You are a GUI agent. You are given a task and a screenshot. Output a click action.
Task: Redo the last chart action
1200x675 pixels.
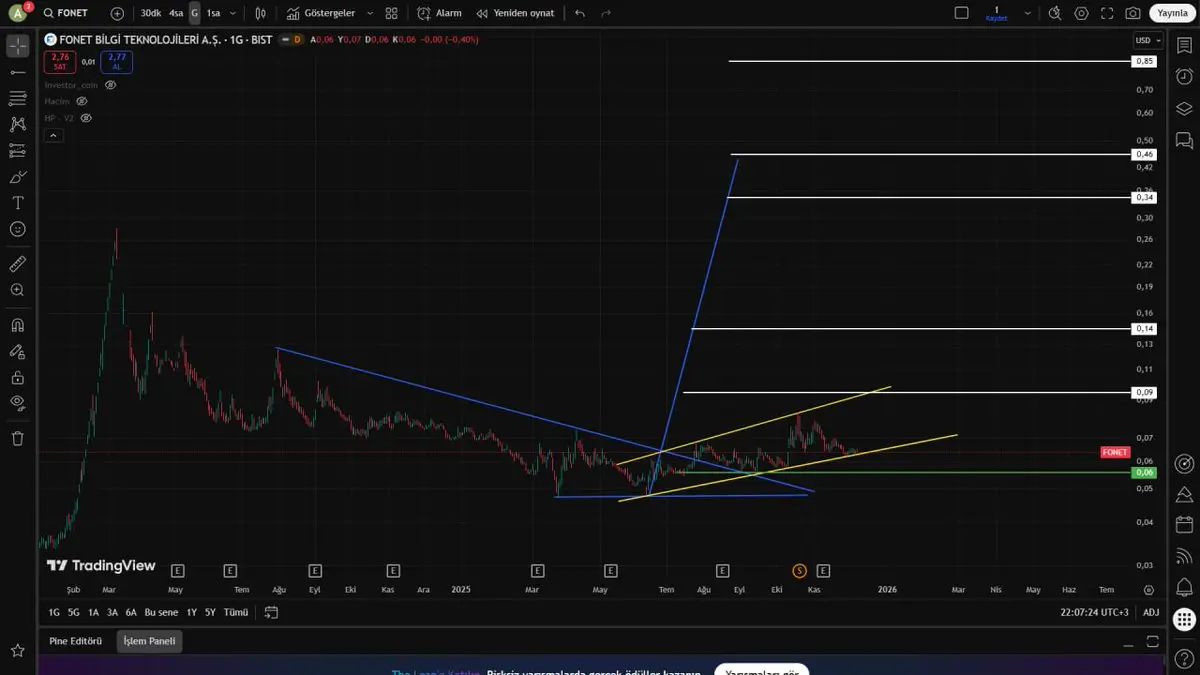pos(605,13)
